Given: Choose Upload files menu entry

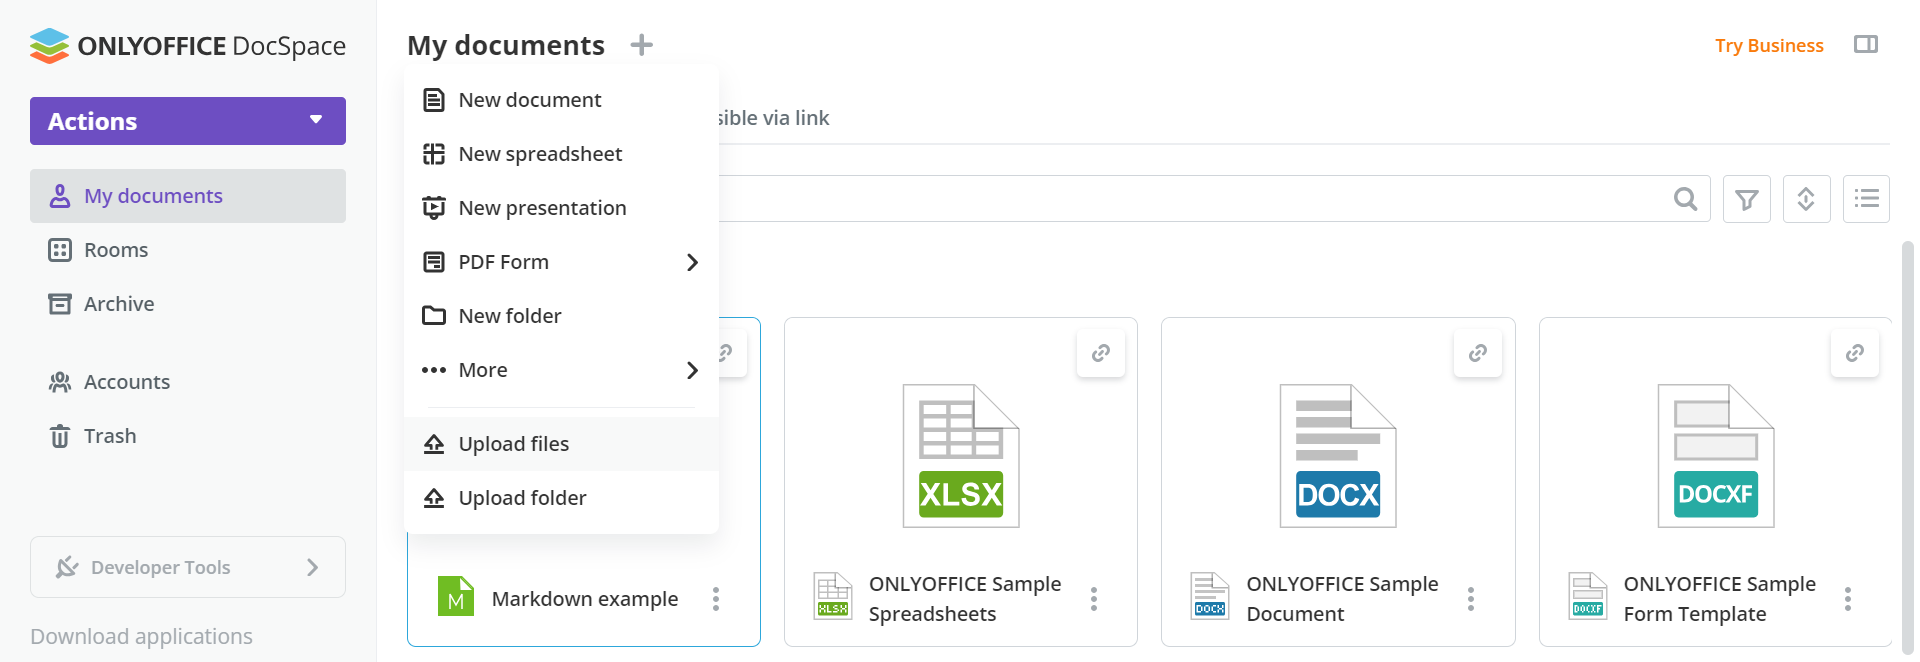Looking at the screenshot, I should 513,444.
